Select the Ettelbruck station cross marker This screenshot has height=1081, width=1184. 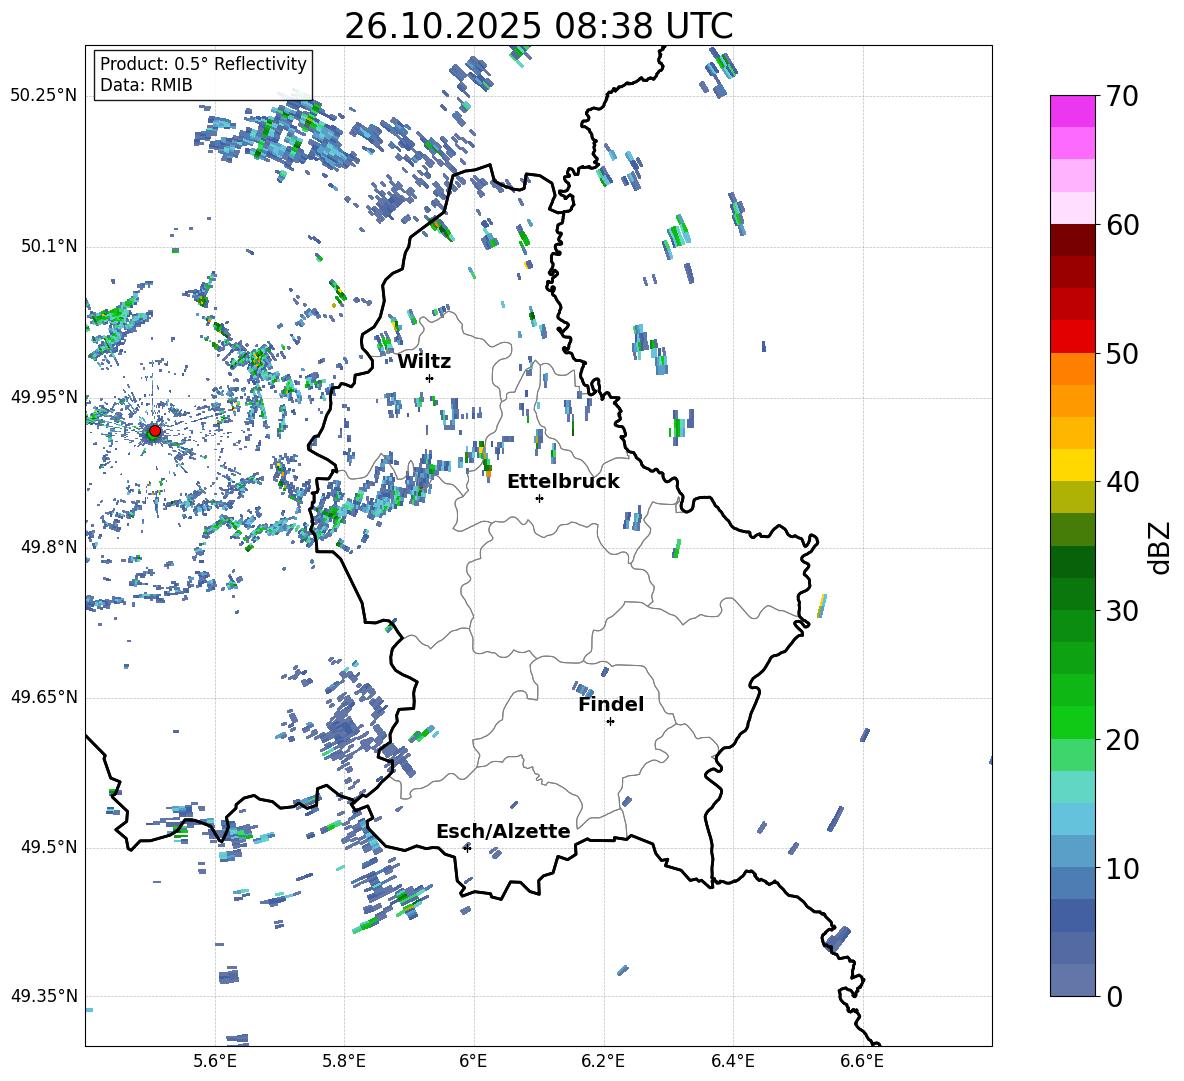click(539, 498)
